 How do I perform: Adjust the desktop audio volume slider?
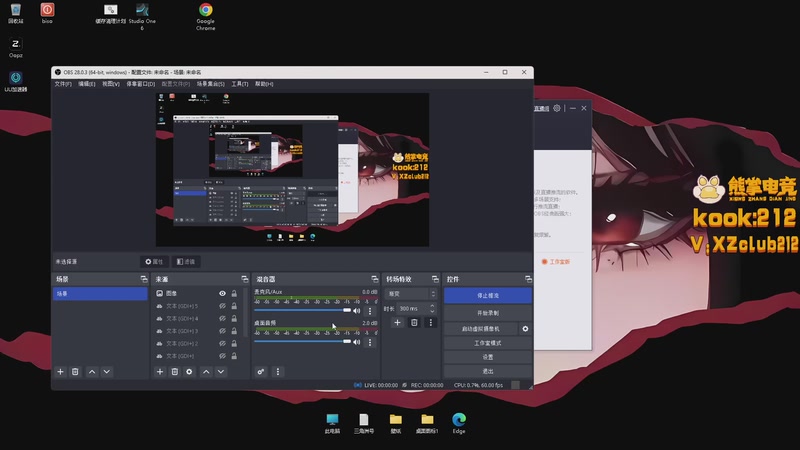(x=303, y=341)
